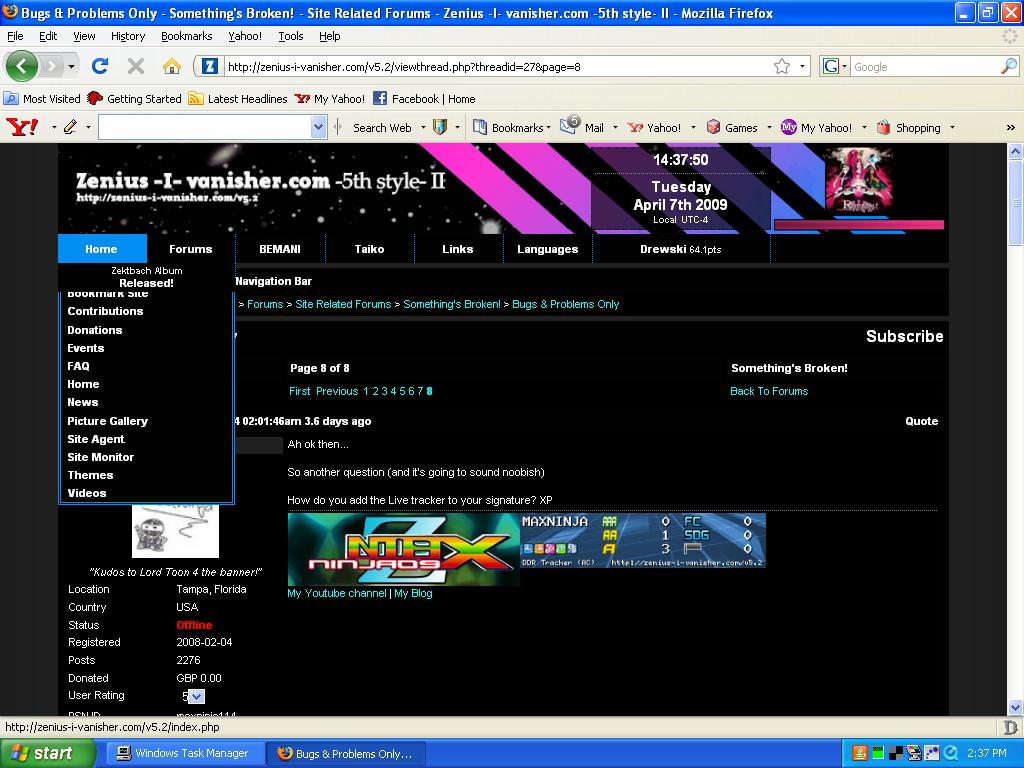This screenshot has width=1024, height=768.
Task: Click the Google search input field
Action: [925, 66]
